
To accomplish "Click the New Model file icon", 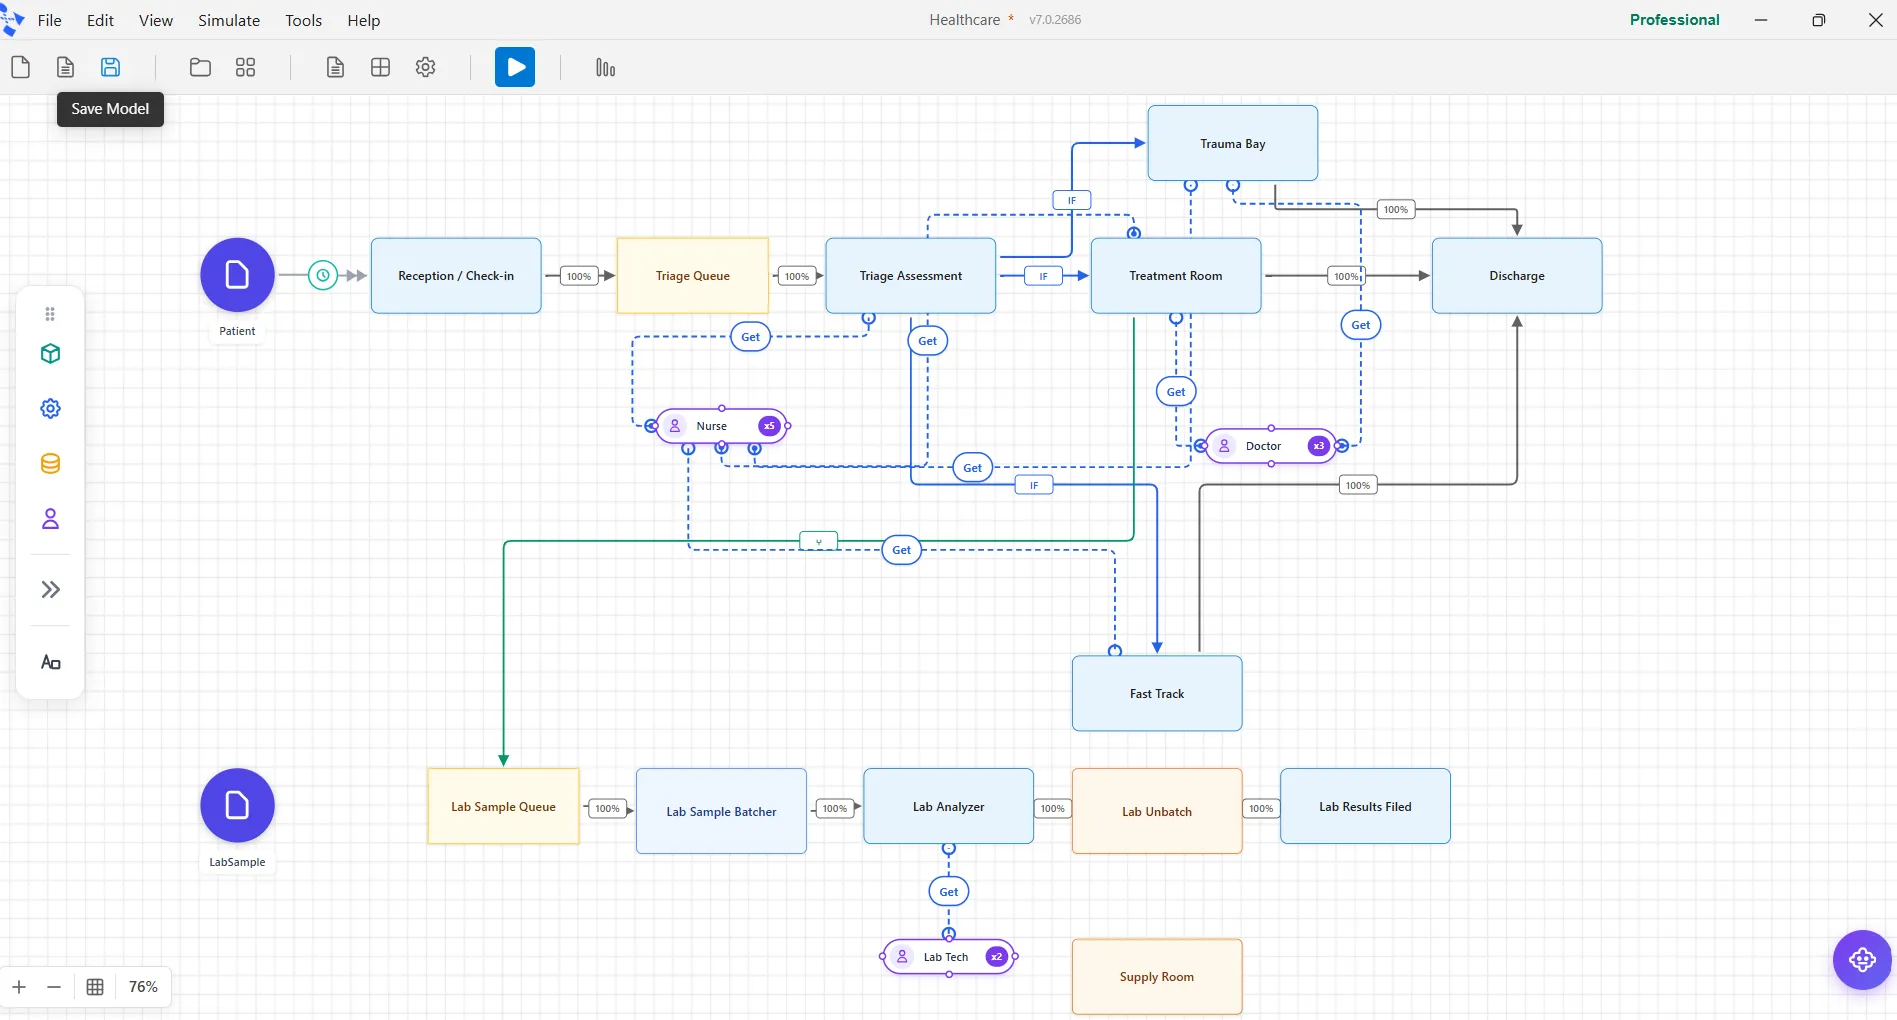I will [20, 67].
